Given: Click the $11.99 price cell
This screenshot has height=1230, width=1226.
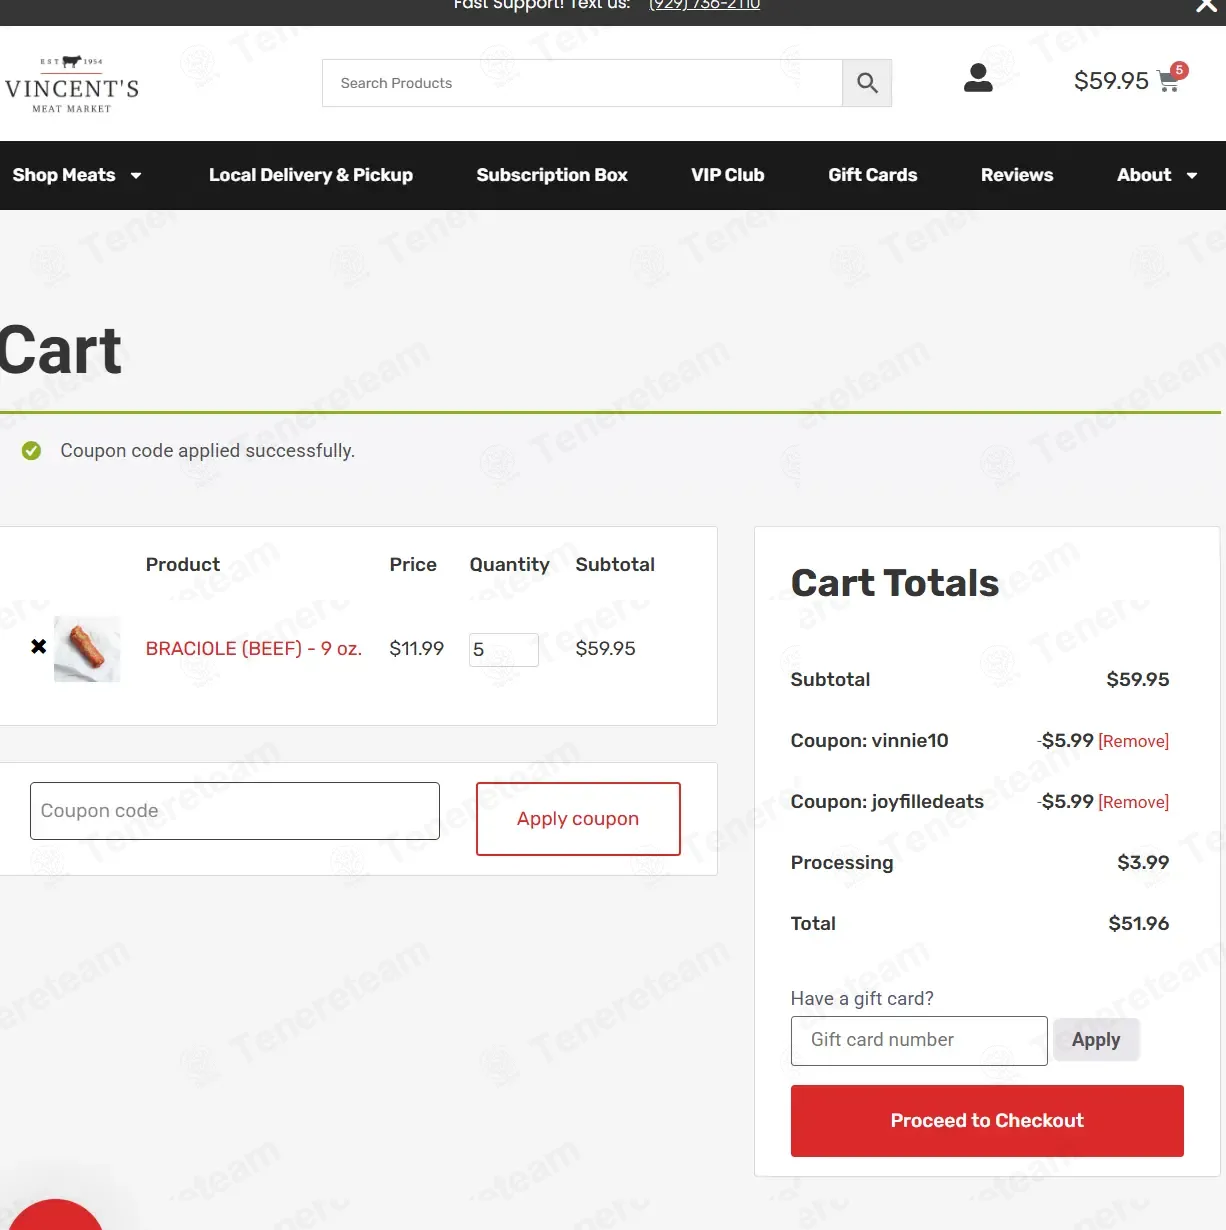Looking at the screenshot, I should tap(416, 648).
